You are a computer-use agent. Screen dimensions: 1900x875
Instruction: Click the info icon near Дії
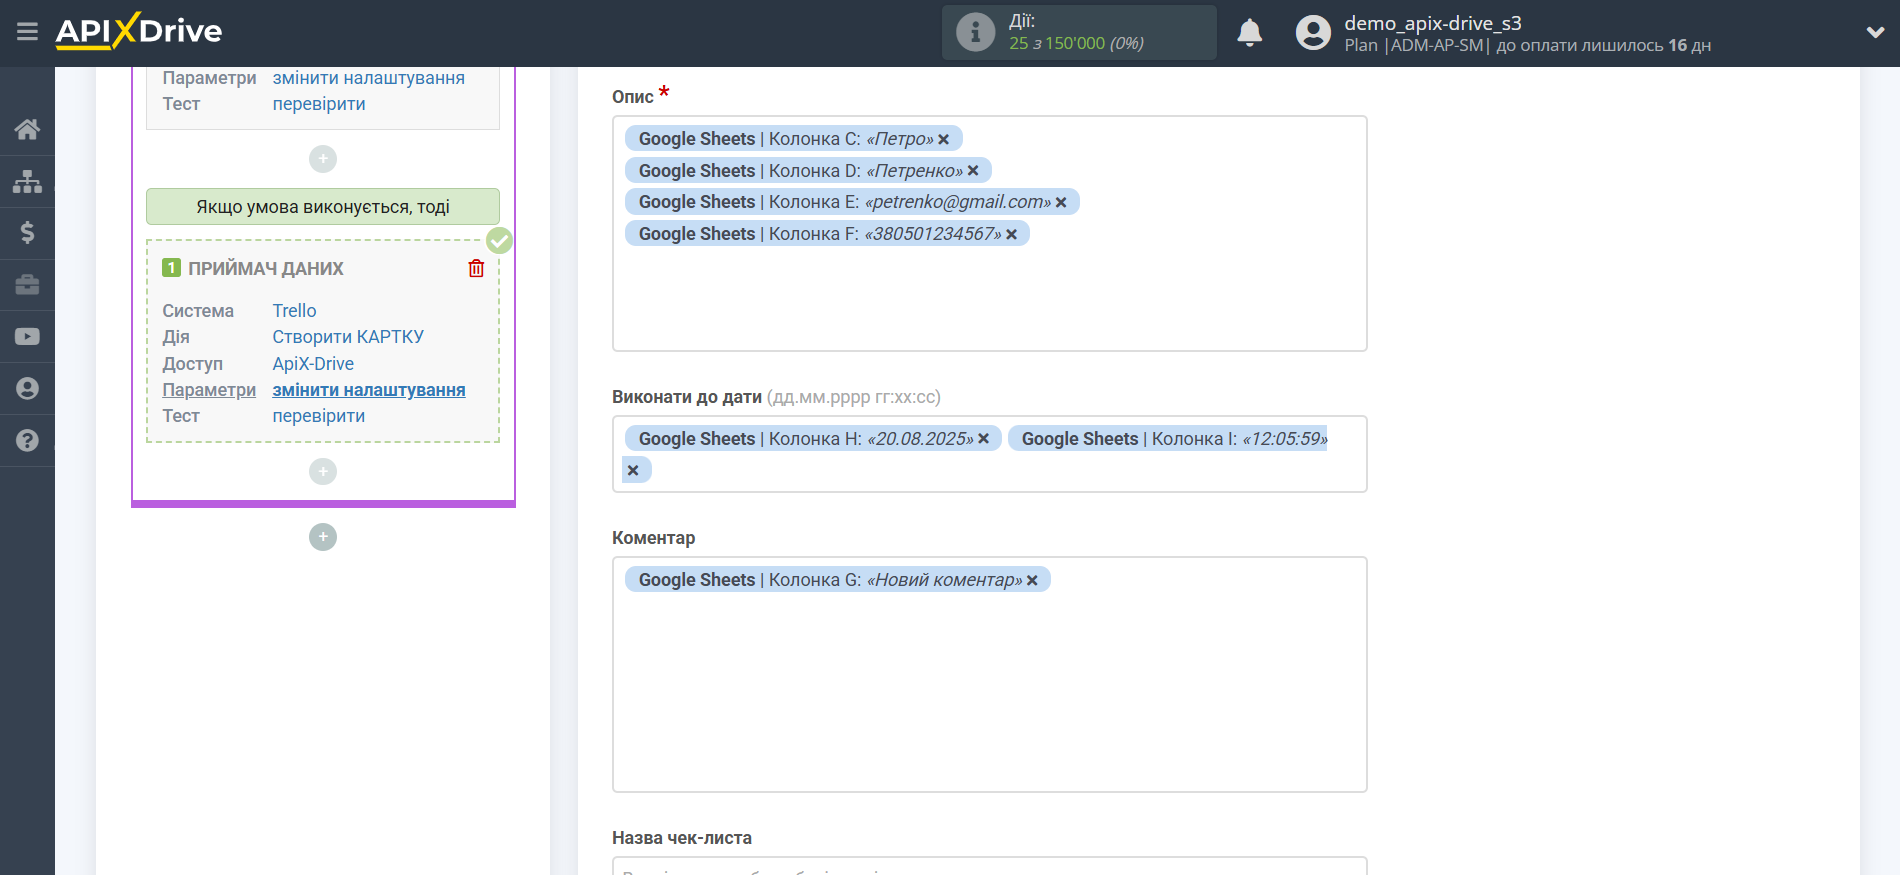975,33
